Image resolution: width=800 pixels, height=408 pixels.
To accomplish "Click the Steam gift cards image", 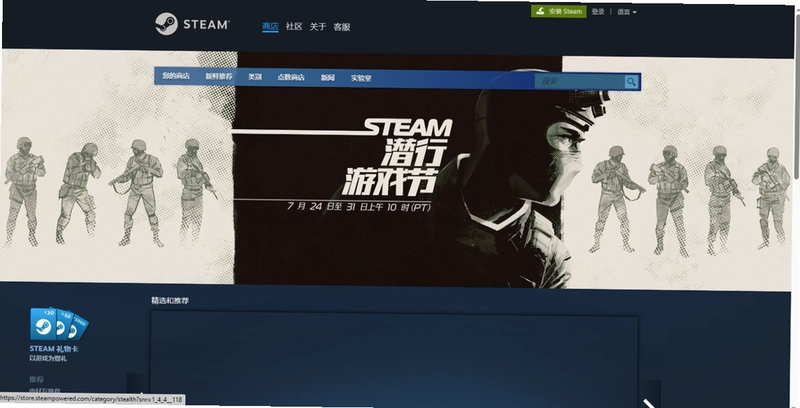I will click(59, 324).
